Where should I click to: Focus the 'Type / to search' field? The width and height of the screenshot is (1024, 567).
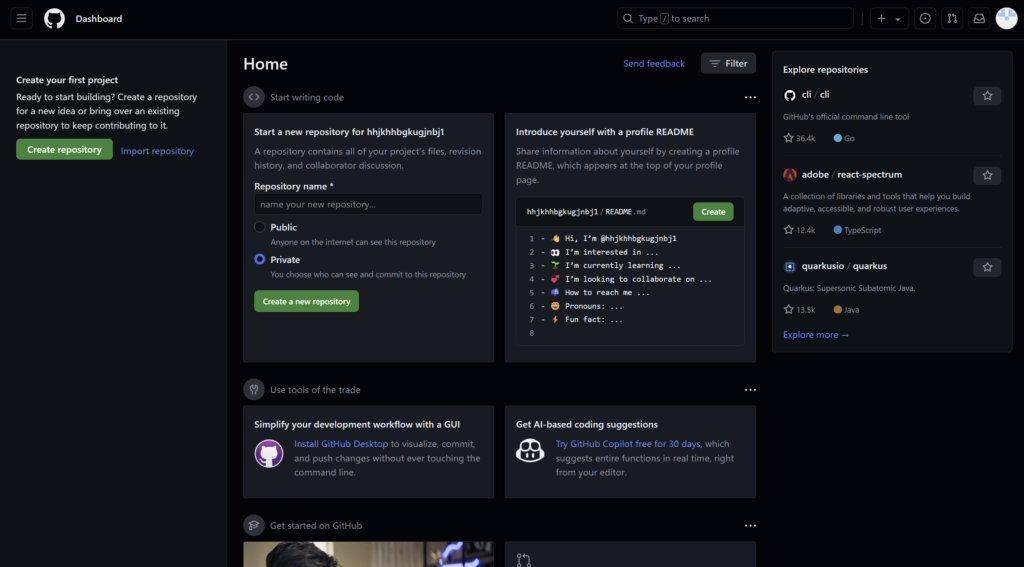click(735, 18)
